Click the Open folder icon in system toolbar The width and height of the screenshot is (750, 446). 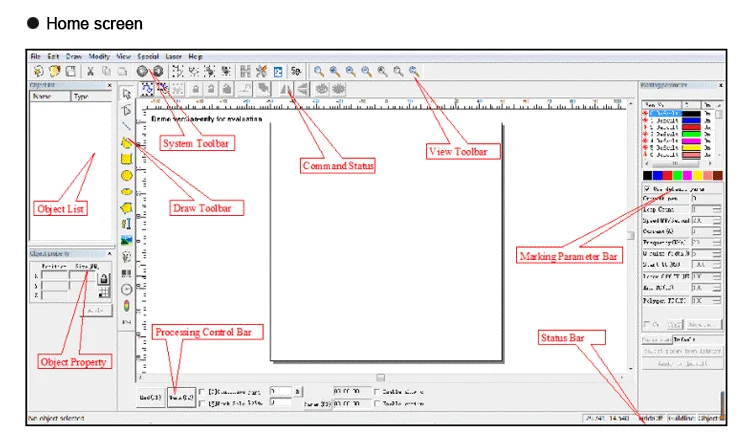54,71
